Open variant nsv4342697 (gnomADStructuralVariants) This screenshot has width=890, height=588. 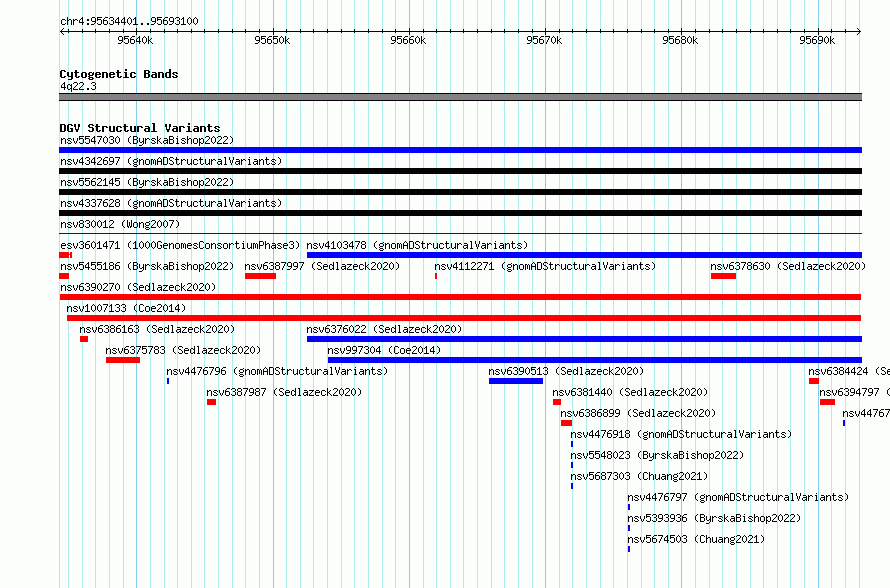click(171, 161)
